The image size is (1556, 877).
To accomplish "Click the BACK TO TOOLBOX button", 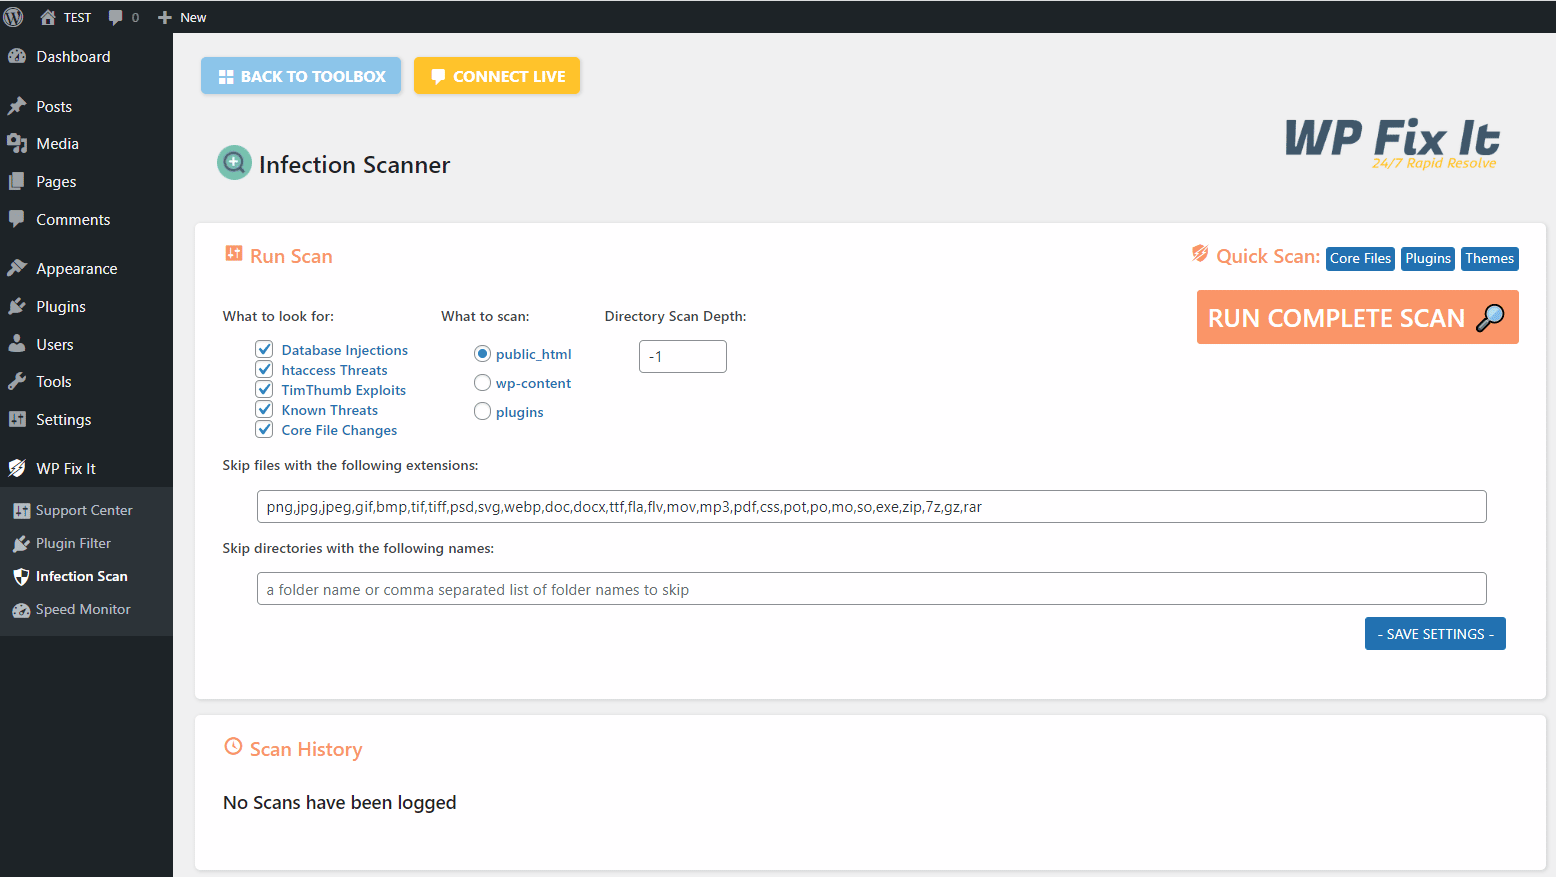I will (301, 76).
